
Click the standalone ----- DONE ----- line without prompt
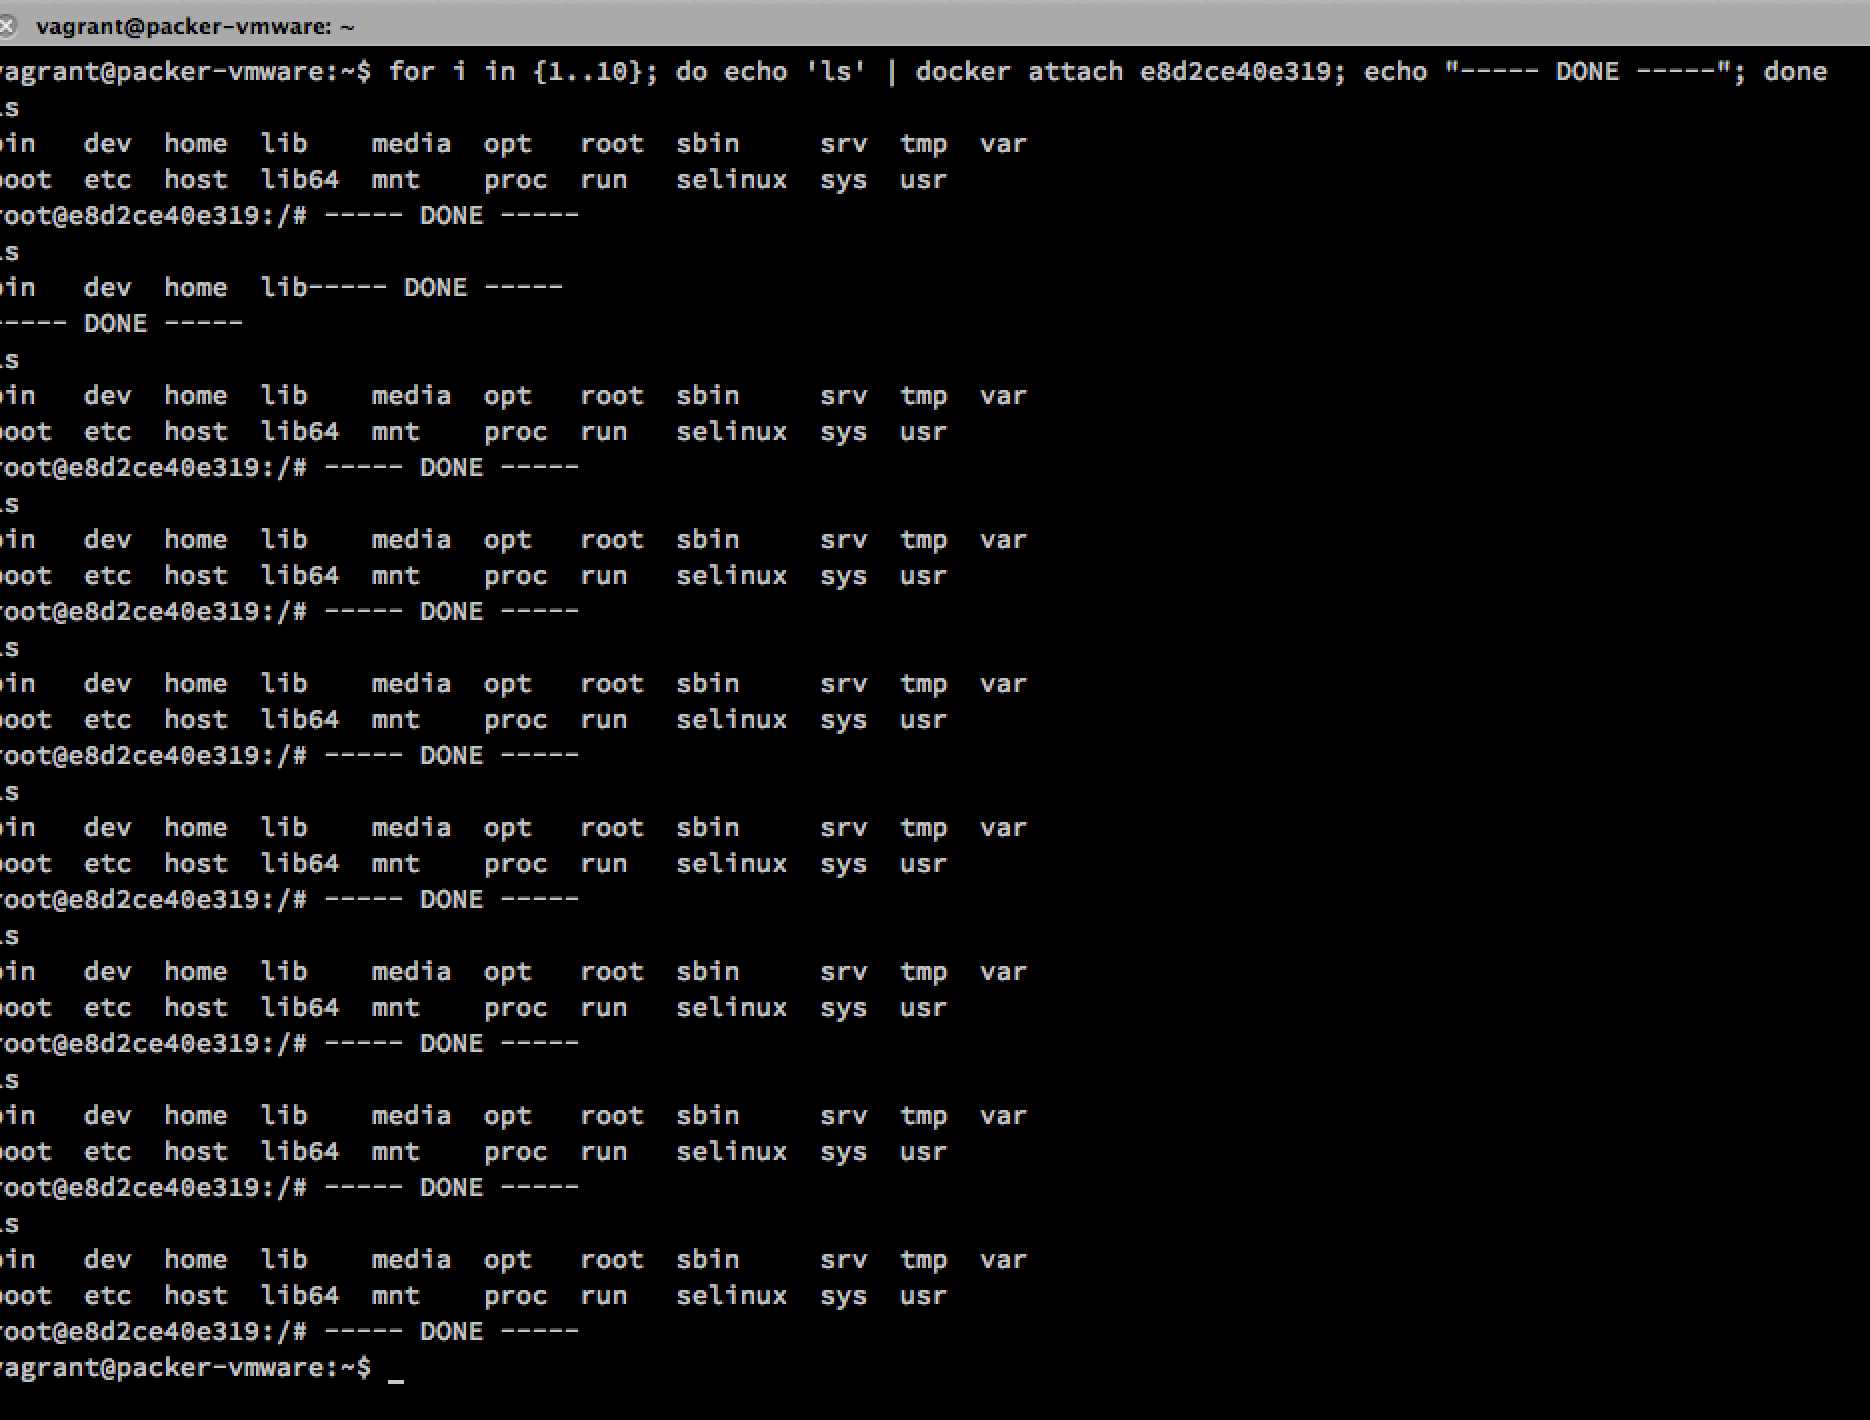(121, 324)
